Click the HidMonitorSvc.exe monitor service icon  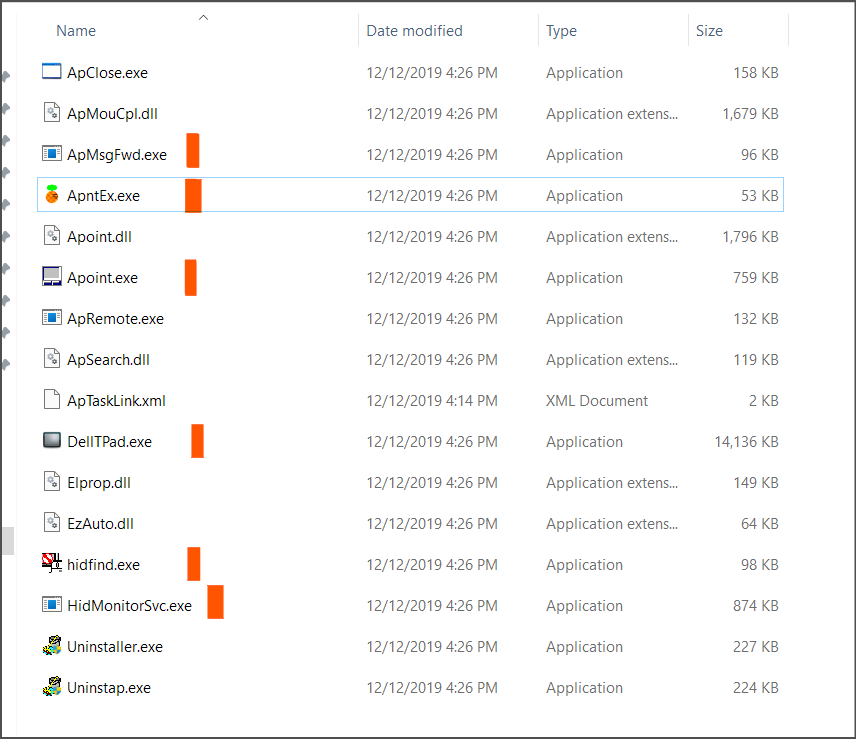tap(51, 605)
